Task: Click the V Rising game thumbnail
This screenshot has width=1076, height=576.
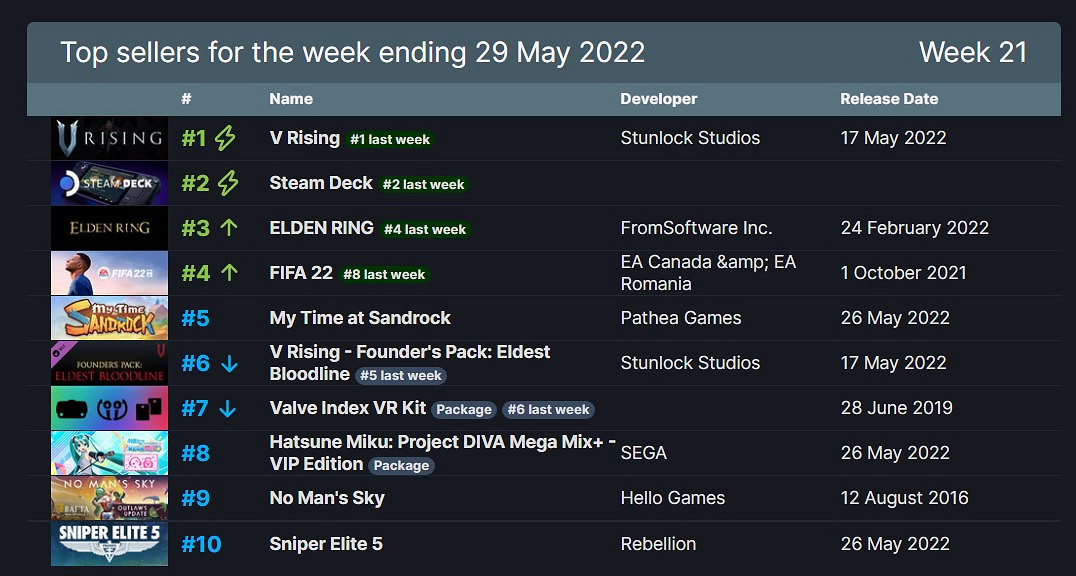Action: pyautogui.click(x=109, y=138)
